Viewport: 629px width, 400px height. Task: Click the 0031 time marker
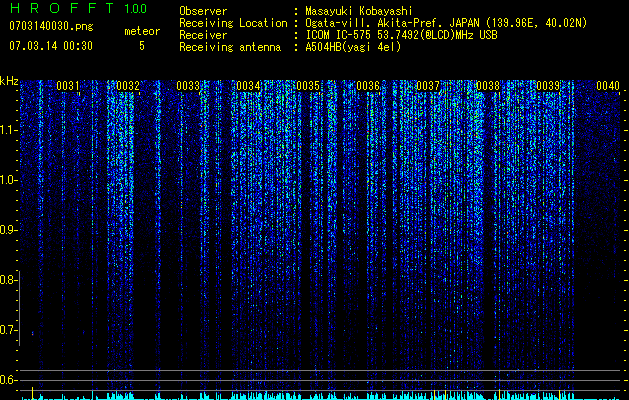[68, 86]
